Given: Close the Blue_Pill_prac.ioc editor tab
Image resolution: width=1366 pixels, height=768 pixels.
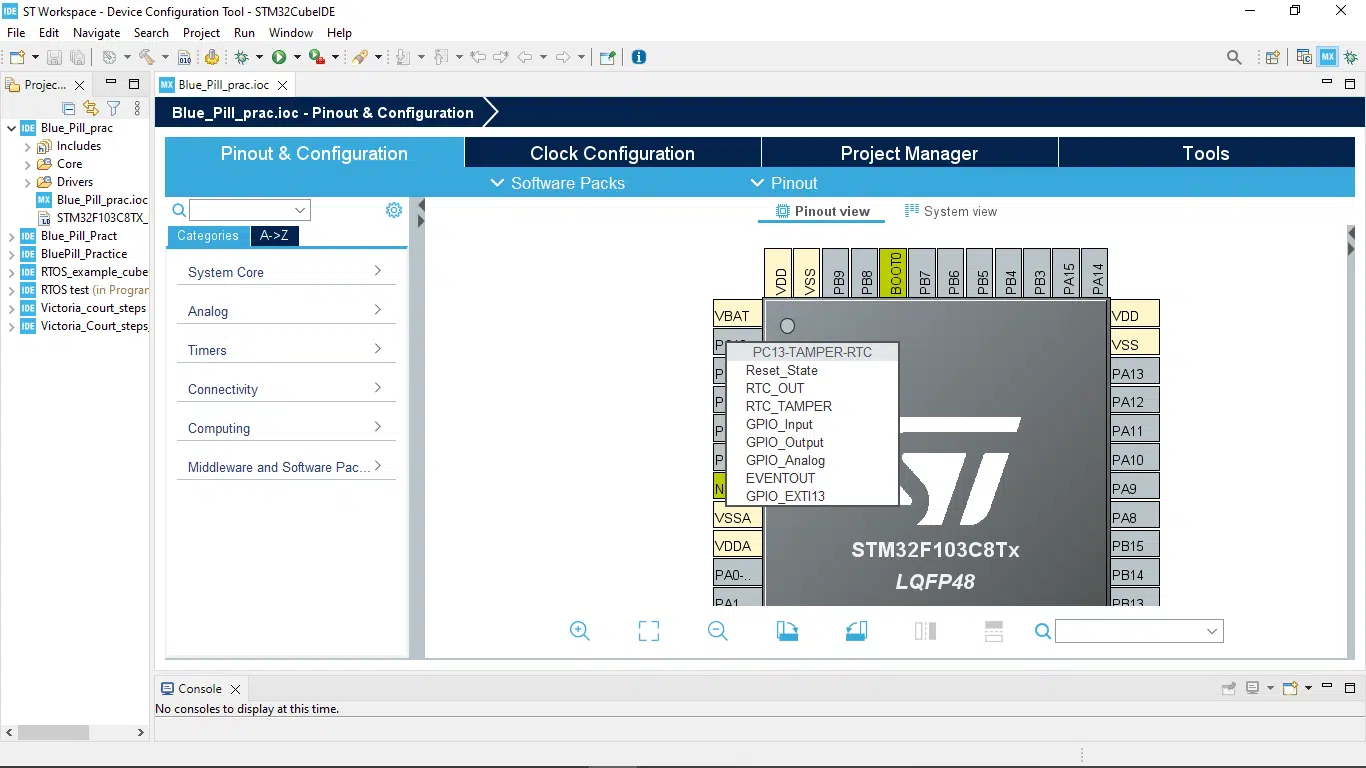Looking at the screenshot, I should coord(283,85).
